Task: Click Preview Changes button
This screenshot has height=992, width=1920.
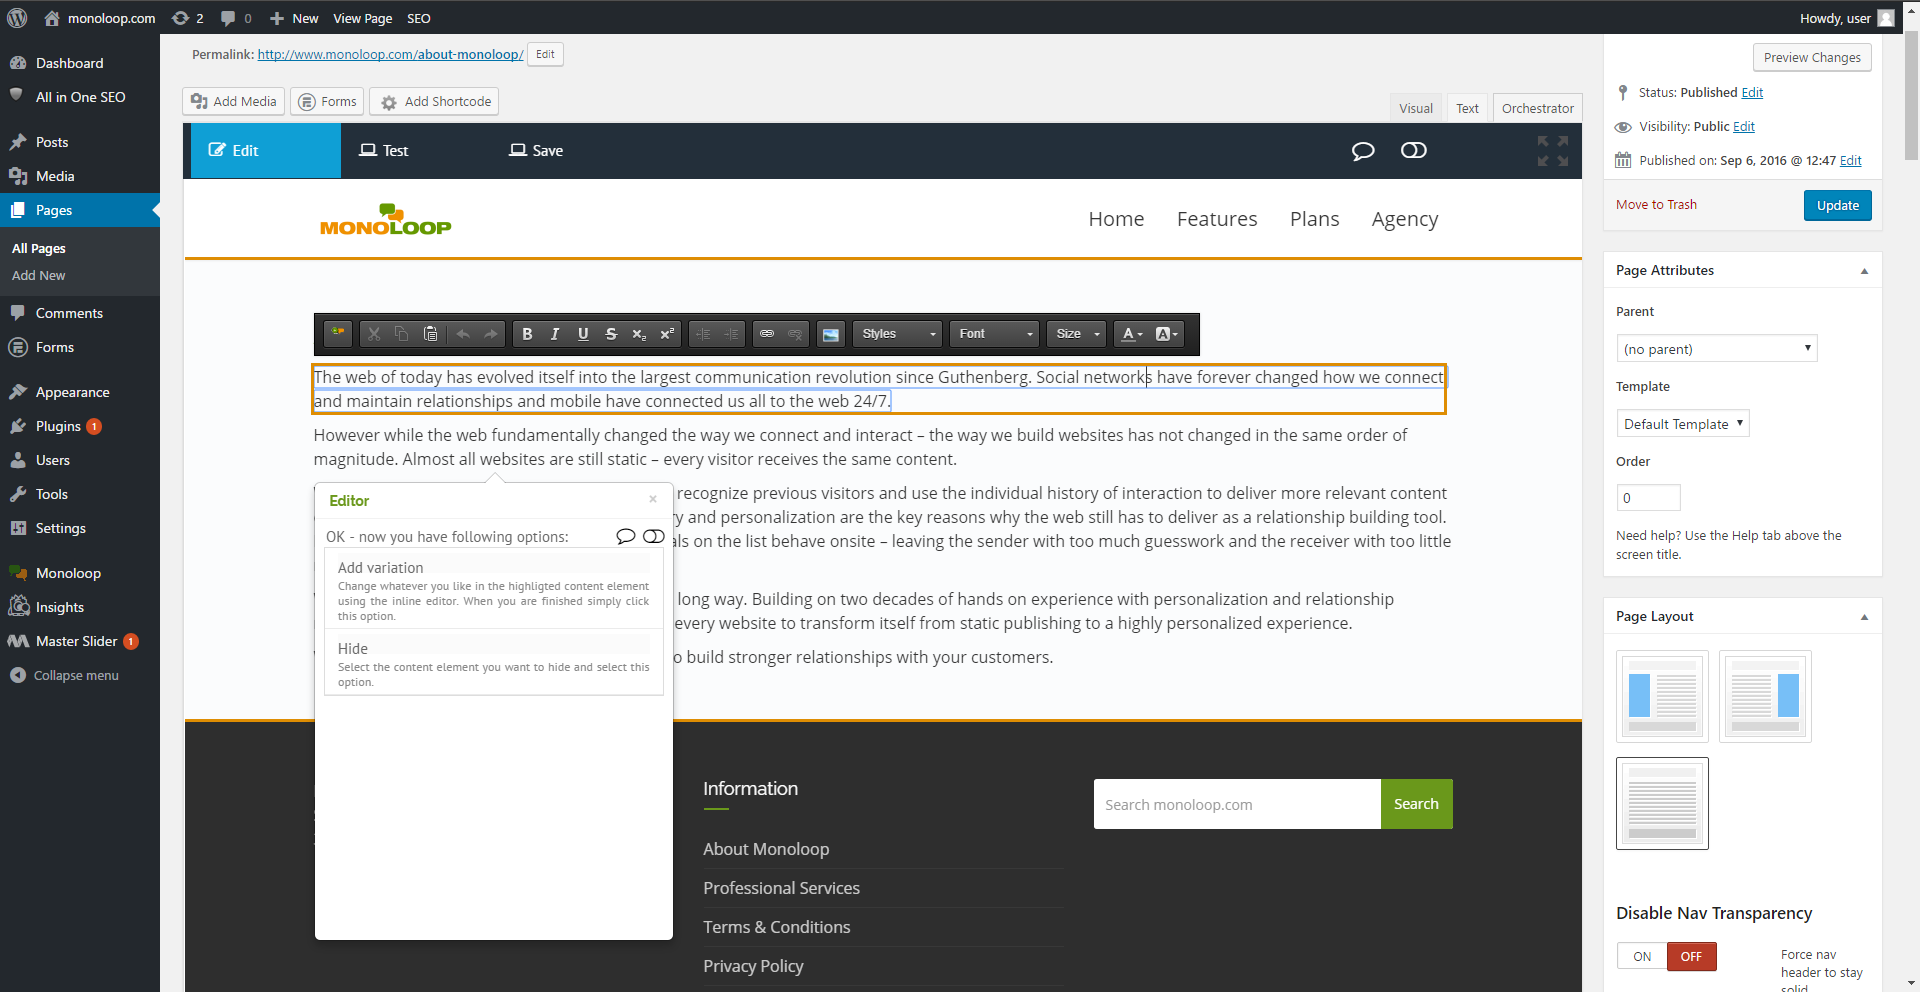Action: pos(1812,57)
